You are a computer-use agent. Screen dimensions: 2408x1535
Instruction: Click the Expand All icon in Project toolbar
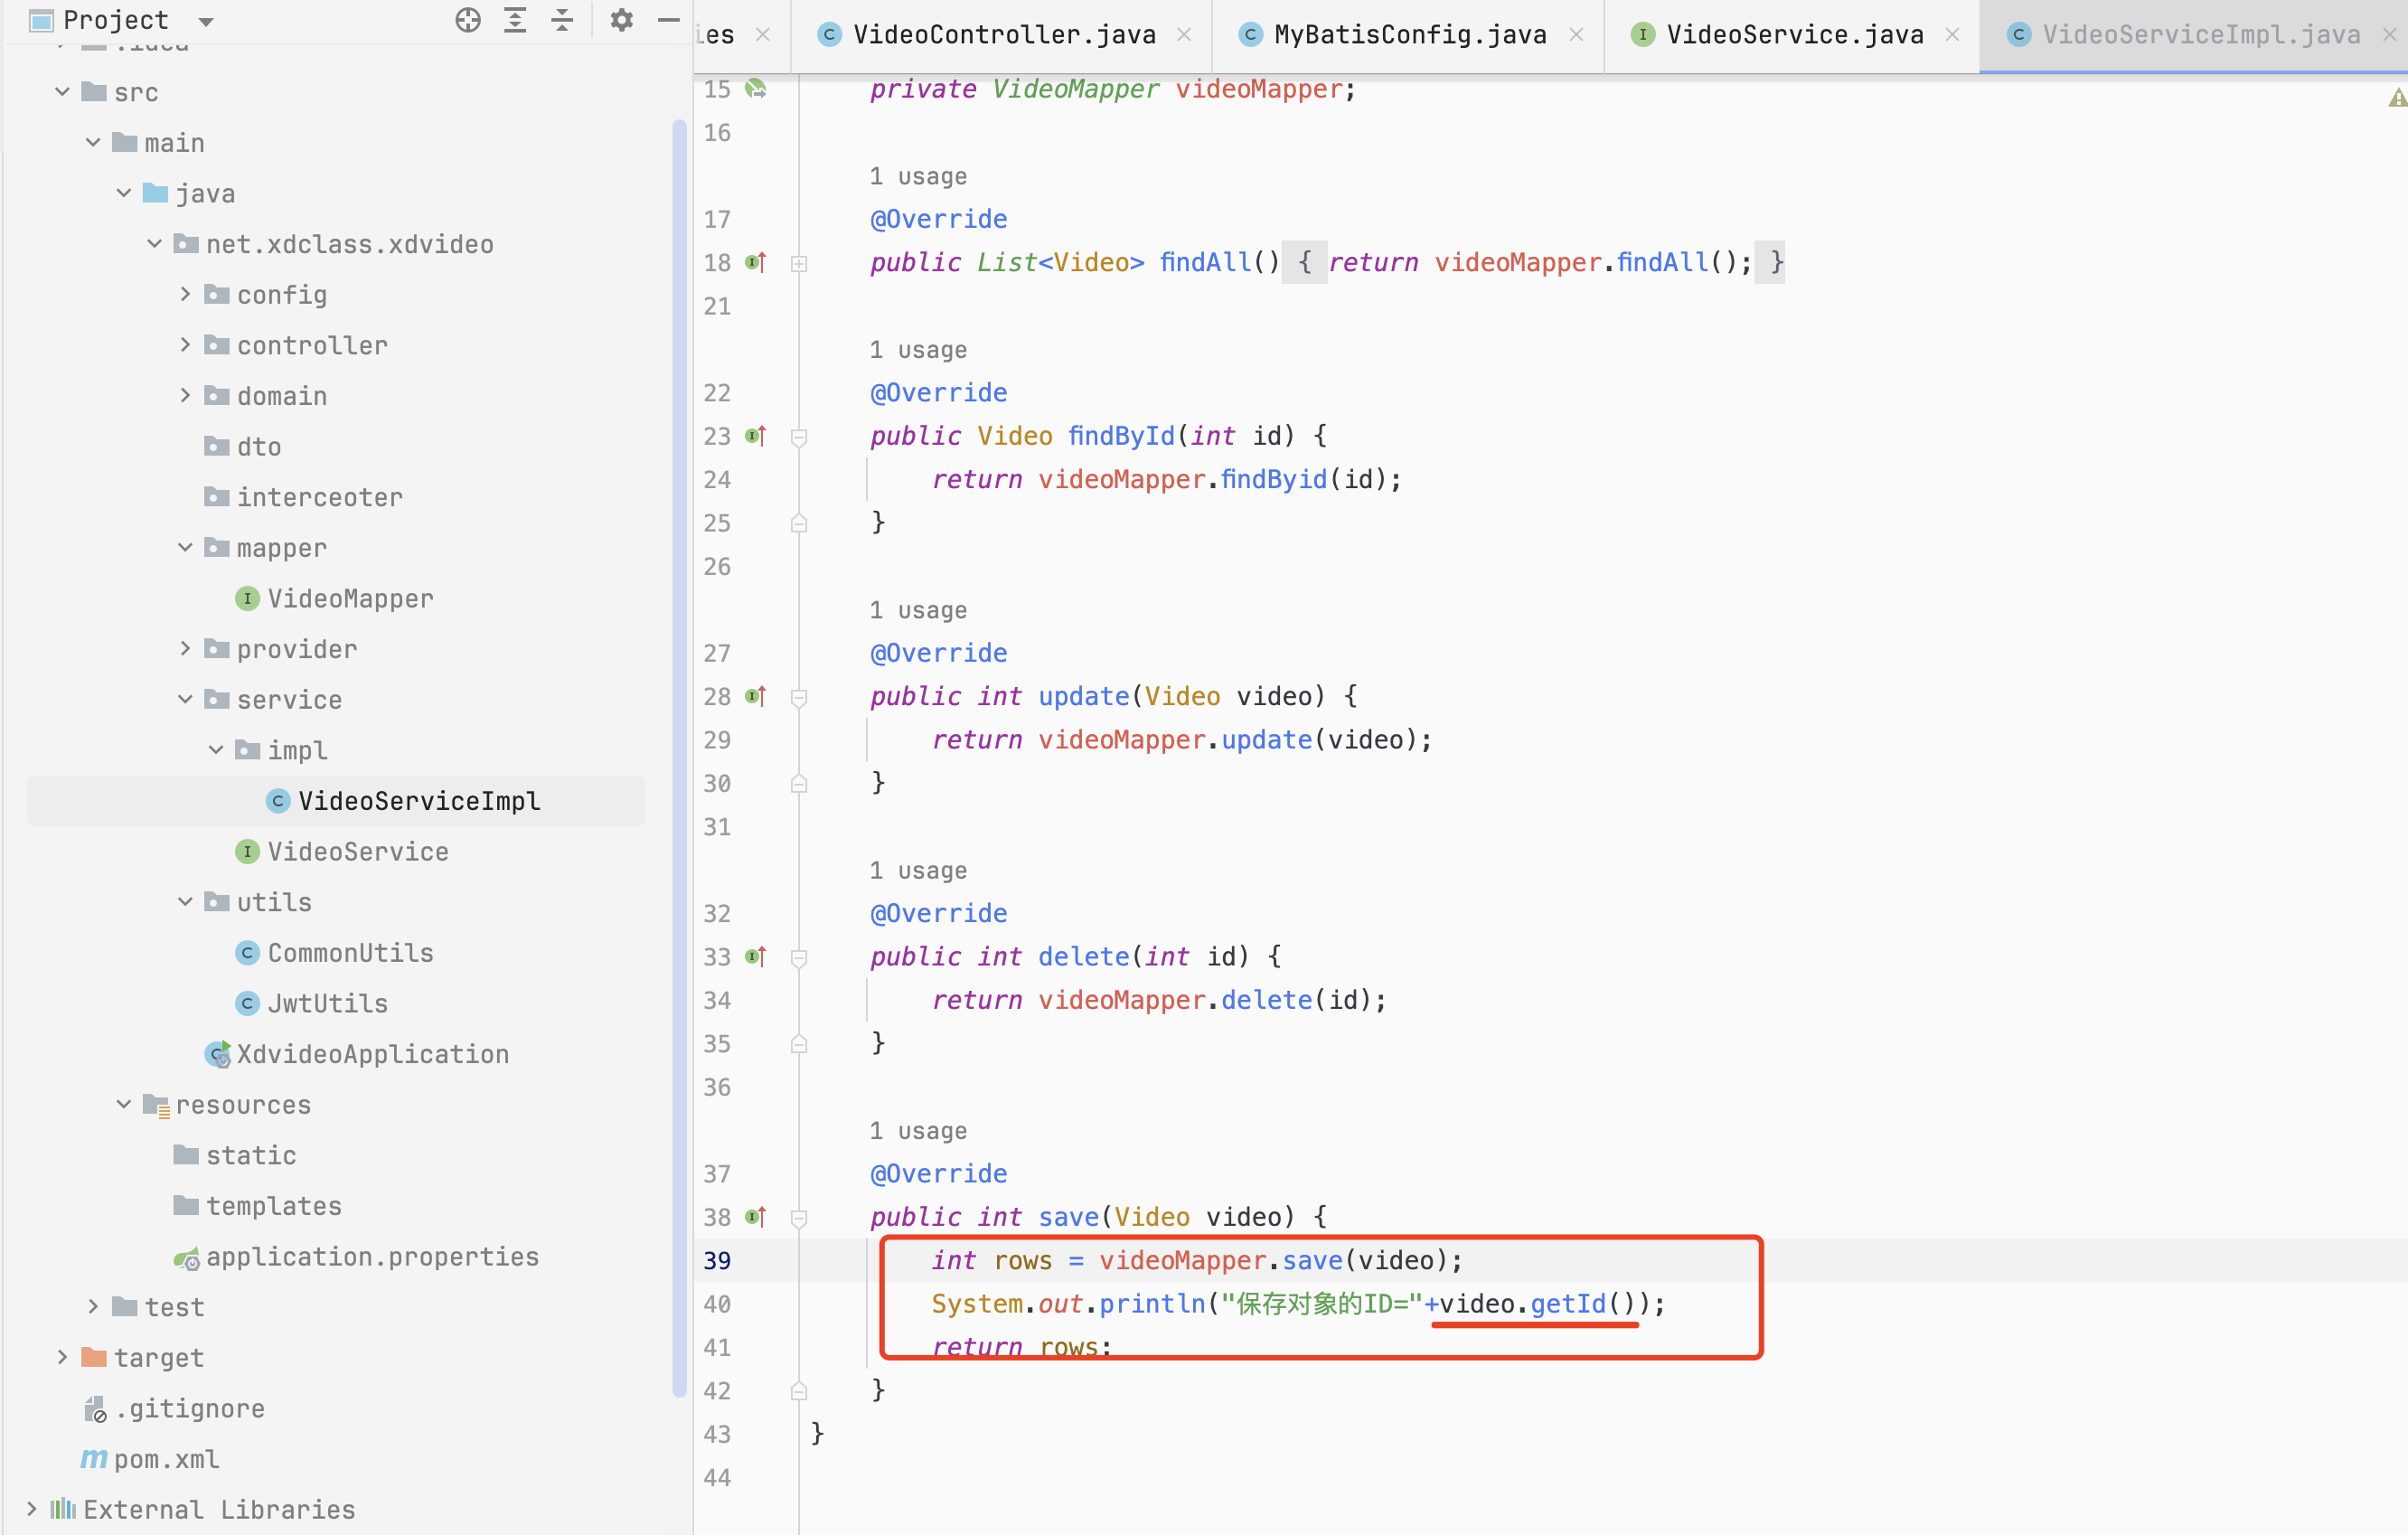coord(515,20)
